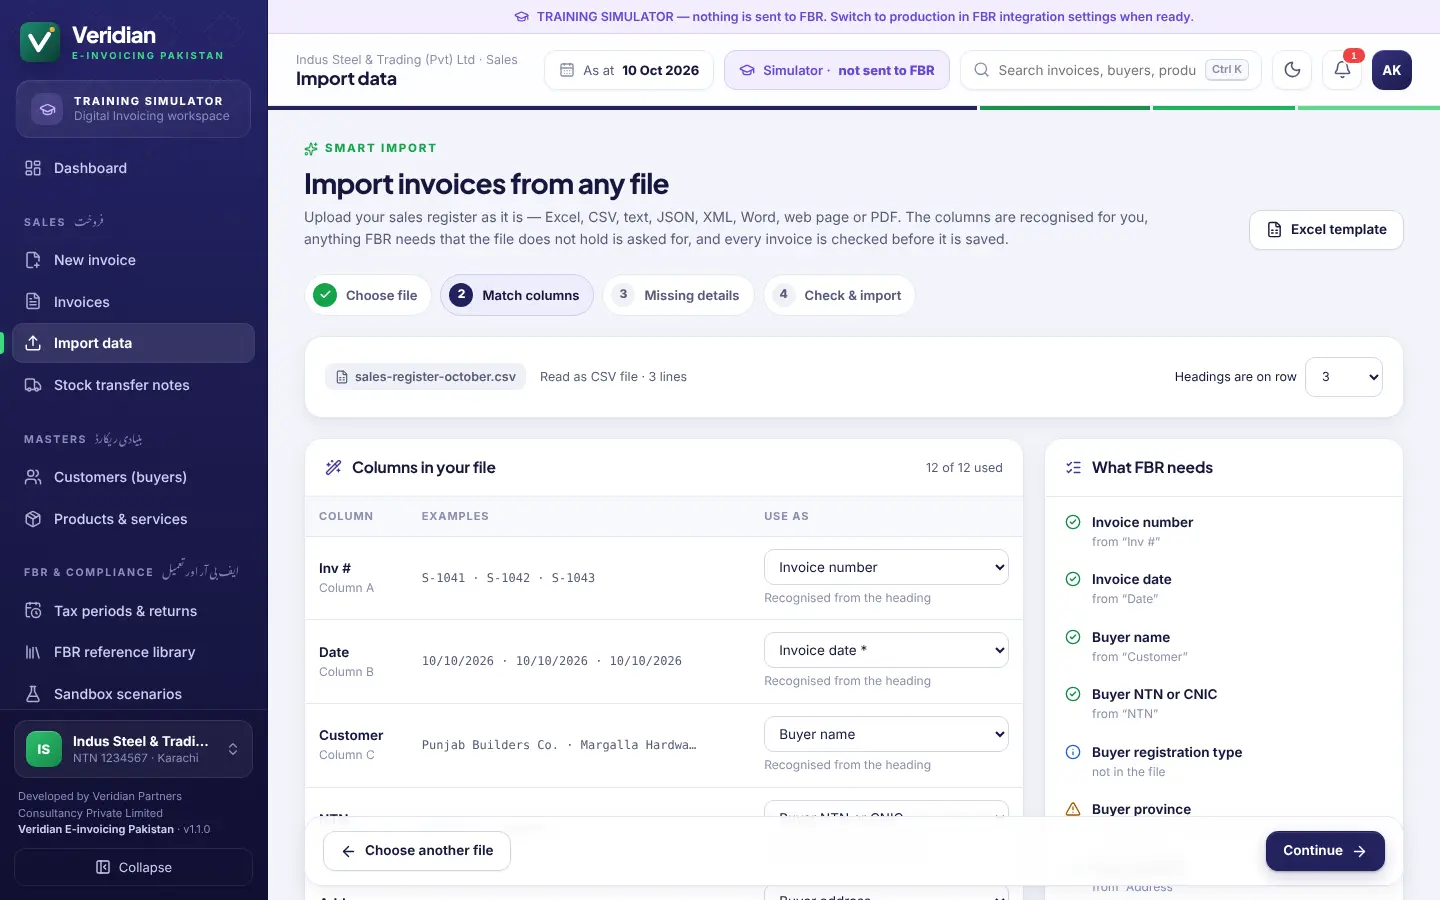Expand the Indus Steel company switcher
Screen dimensions: 1440x900
click(x=133, y=749)
